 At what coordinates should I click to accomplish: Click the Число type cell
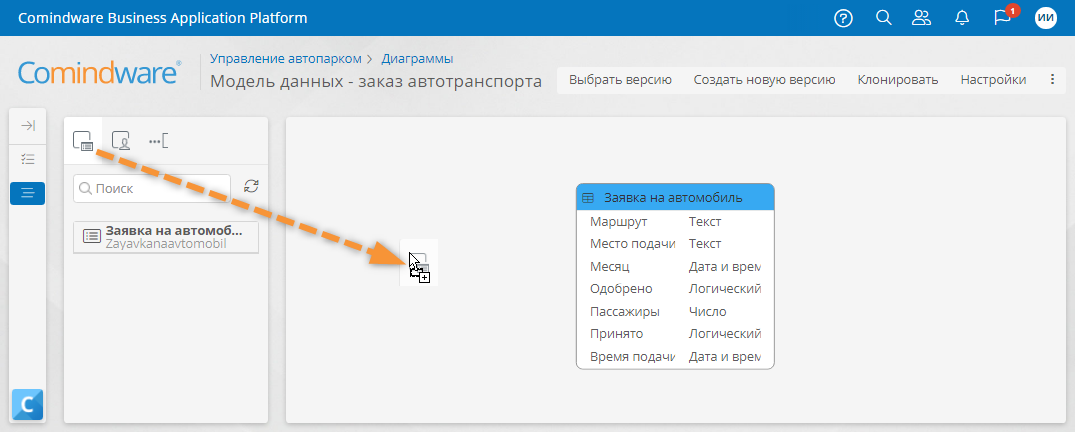[x=708, y=311]
